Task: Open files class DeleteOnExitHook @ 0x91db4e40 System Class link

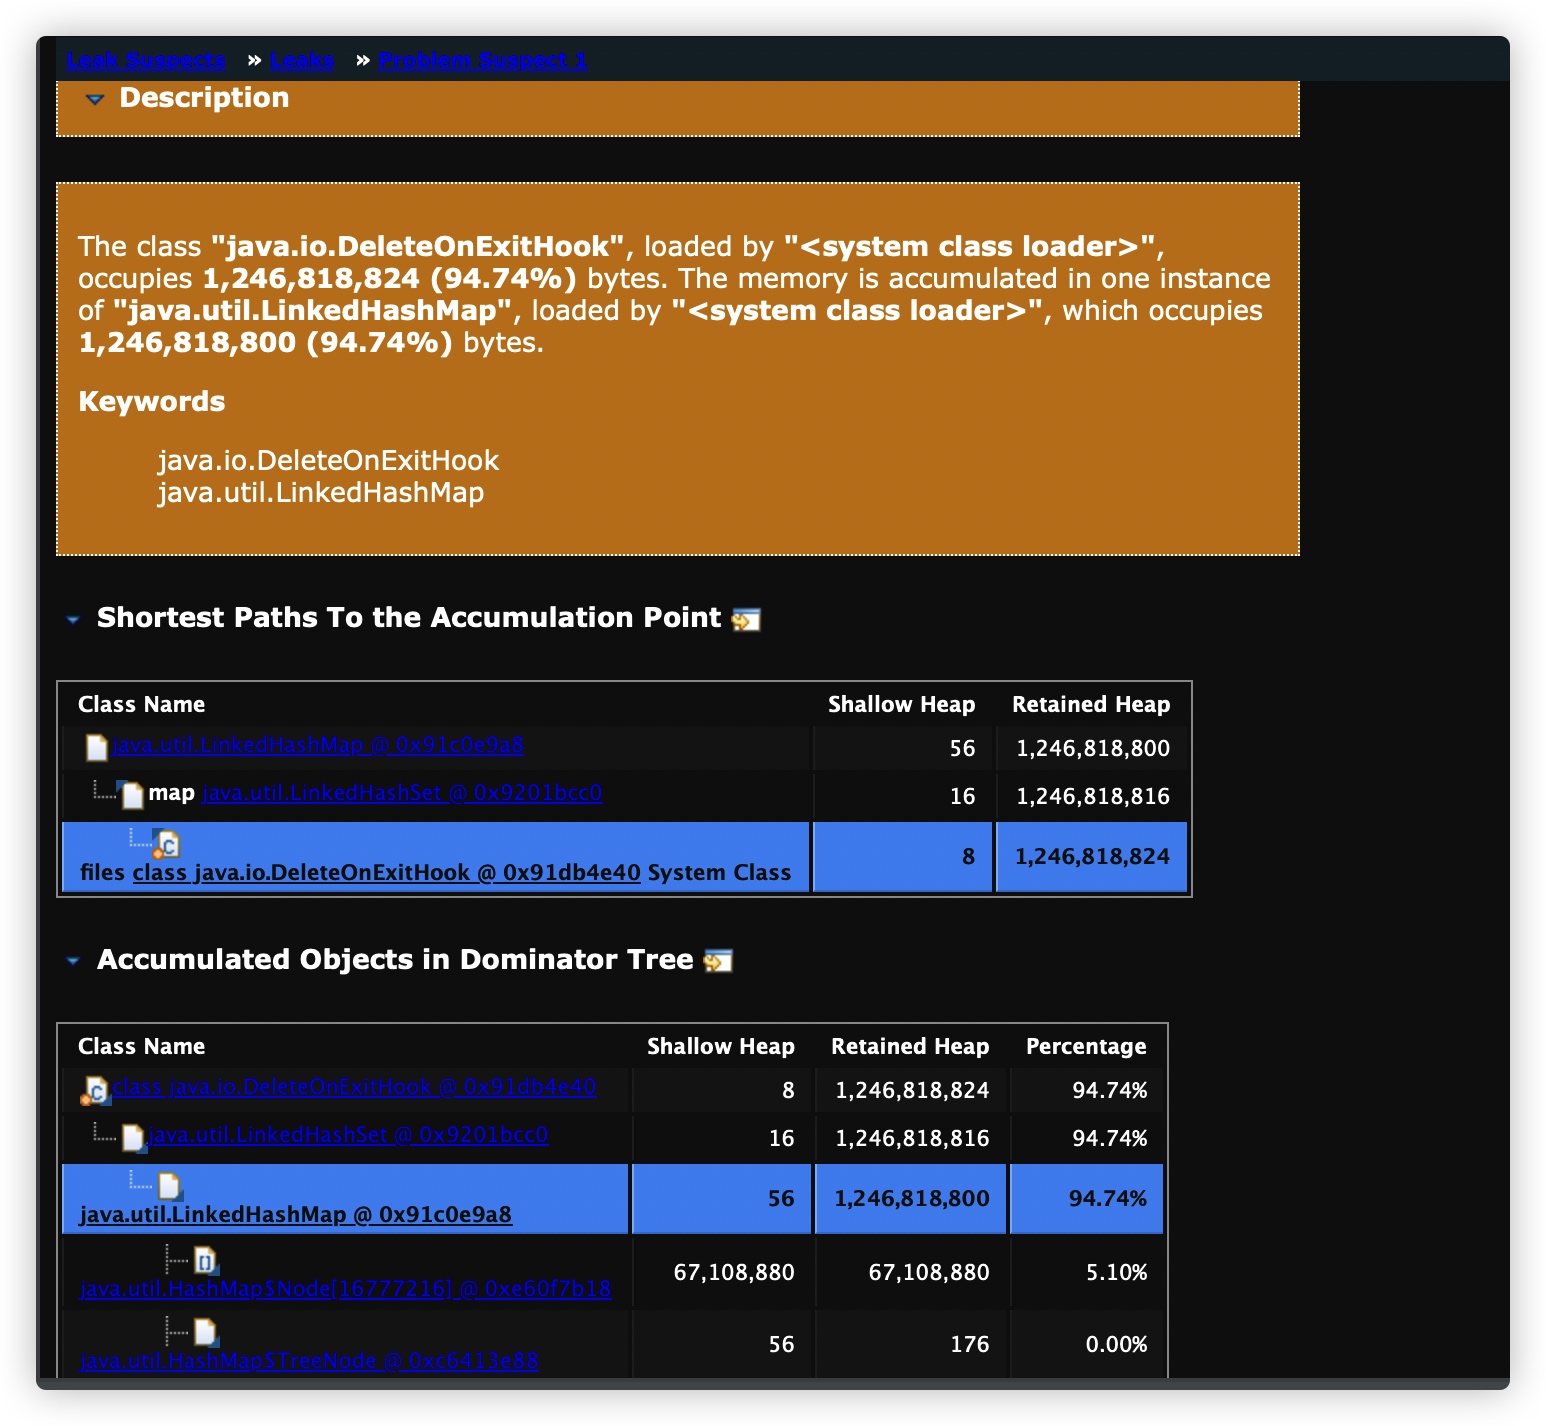Action: tap(386, 872)
